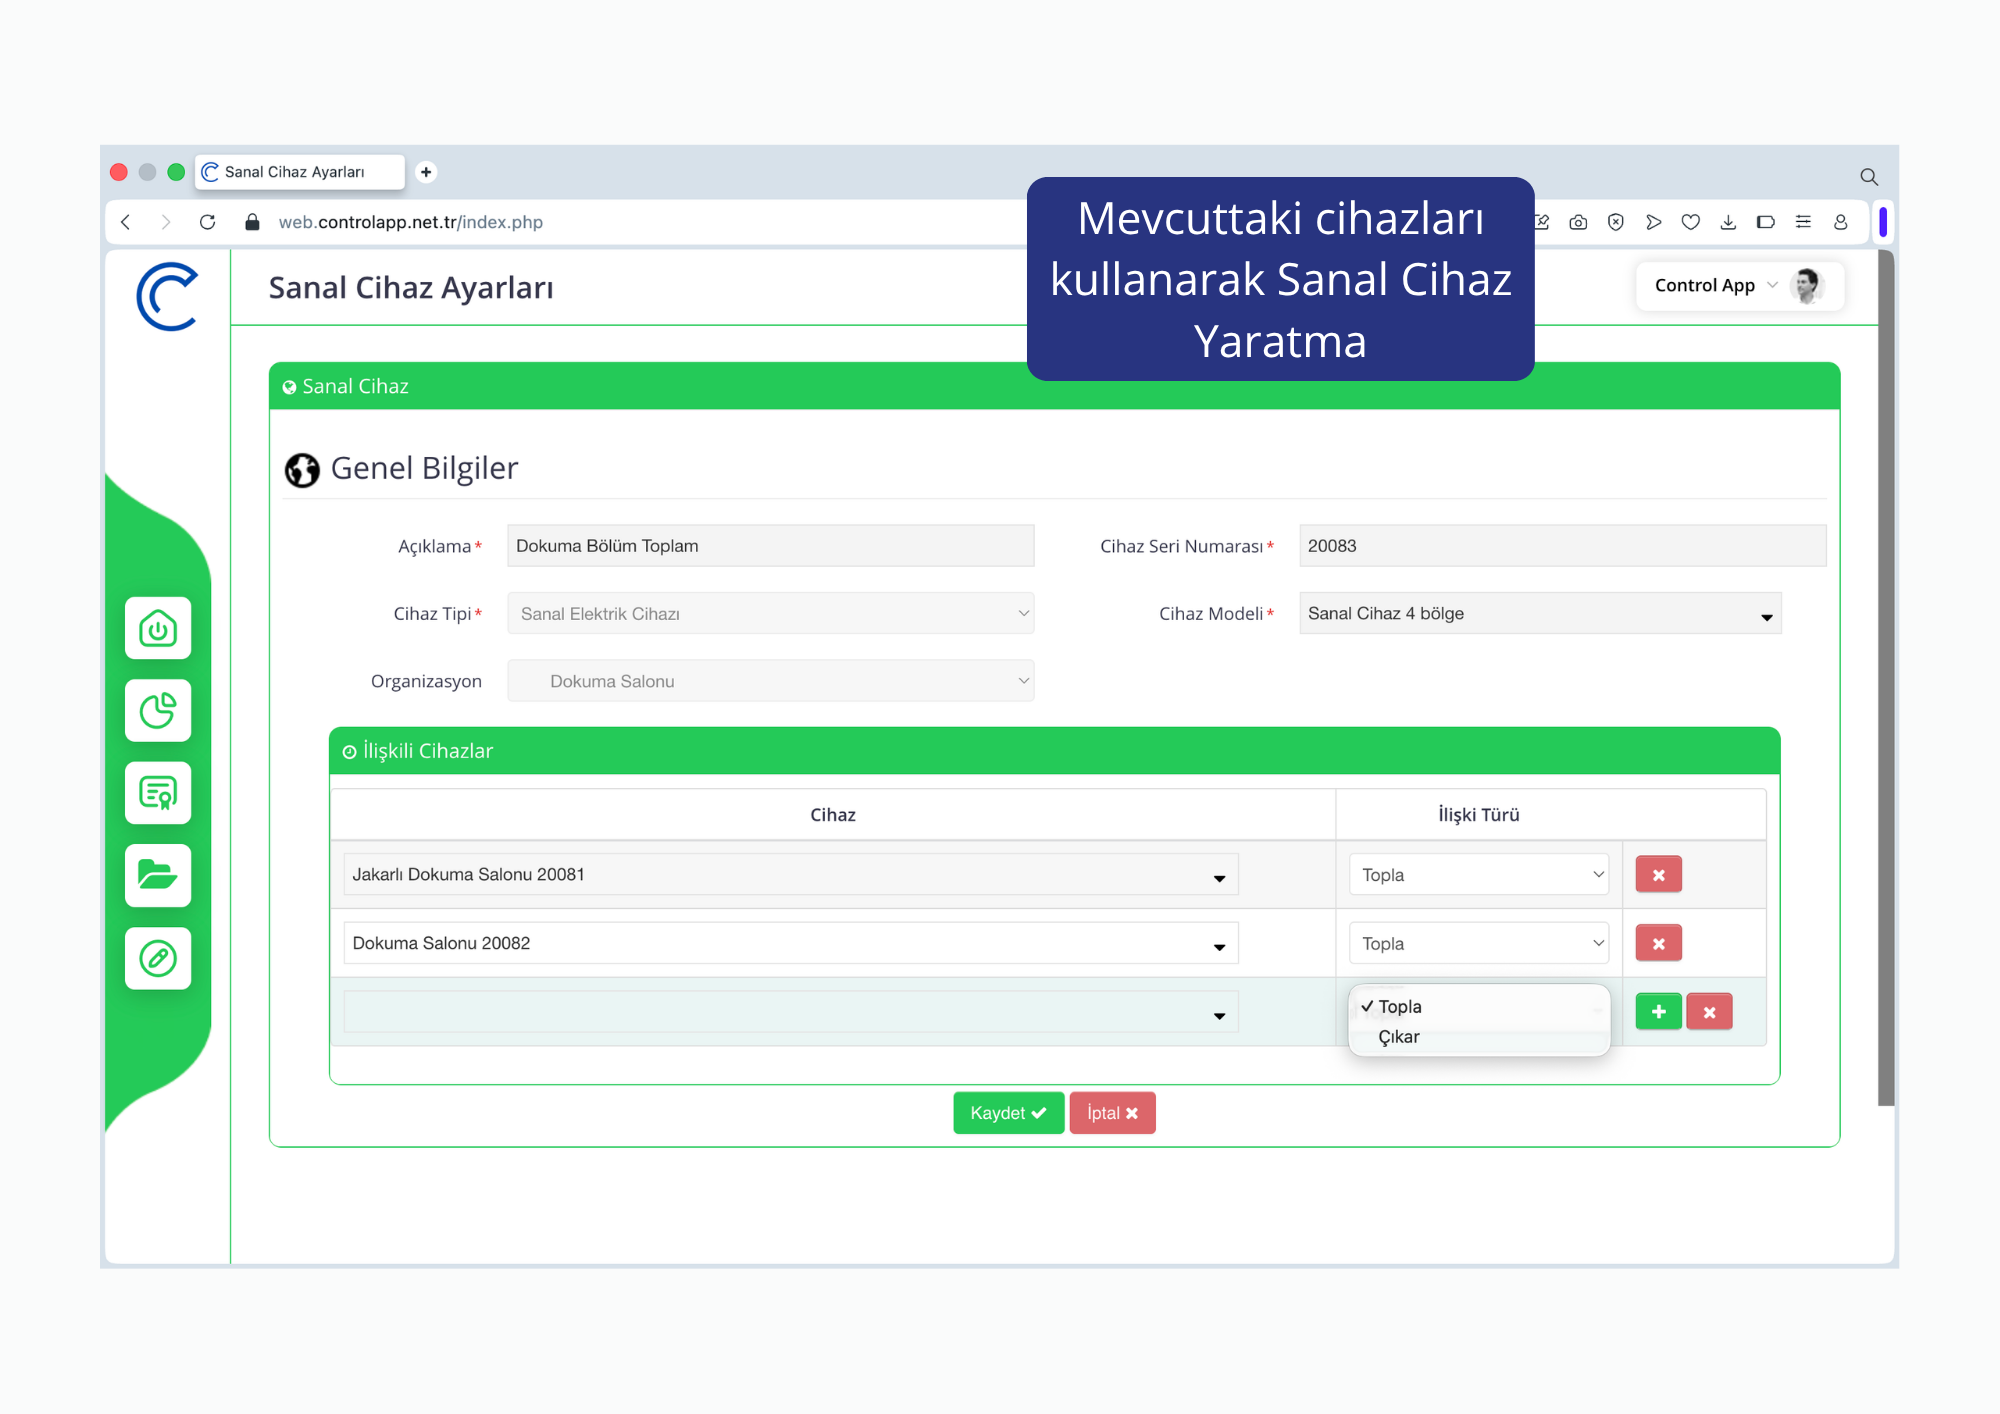Image resolution: width=2000 pixels, height=1414 pixels.
Task: Click the İlişki Türü column header
Action: 1478,815
